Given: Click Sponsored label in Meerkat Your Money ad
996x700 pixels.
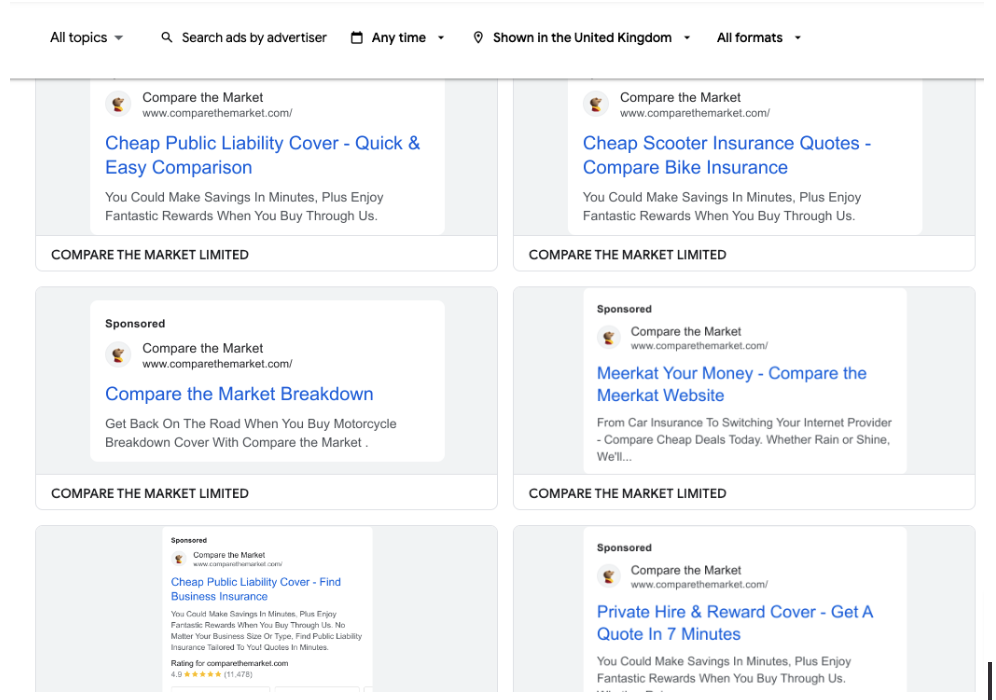Looking at the screenshot, I should tap(624, 309).
